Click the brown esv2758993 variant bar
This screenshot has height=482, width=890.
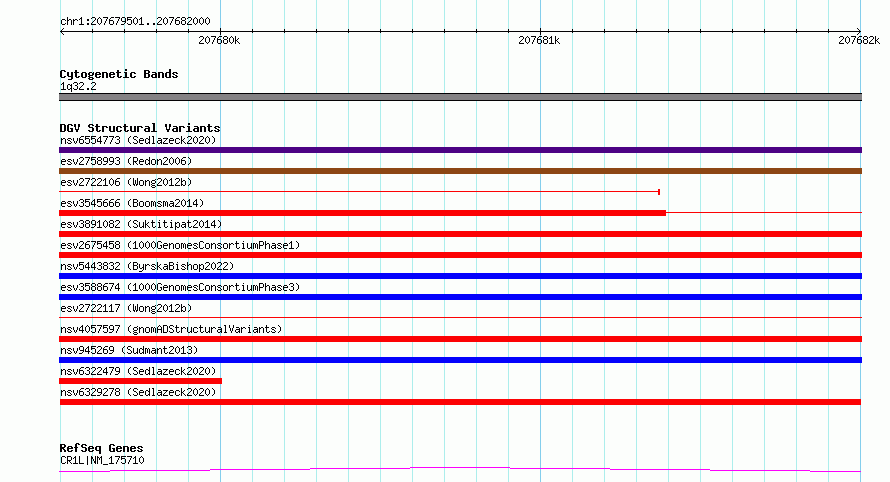click(460, 171)
